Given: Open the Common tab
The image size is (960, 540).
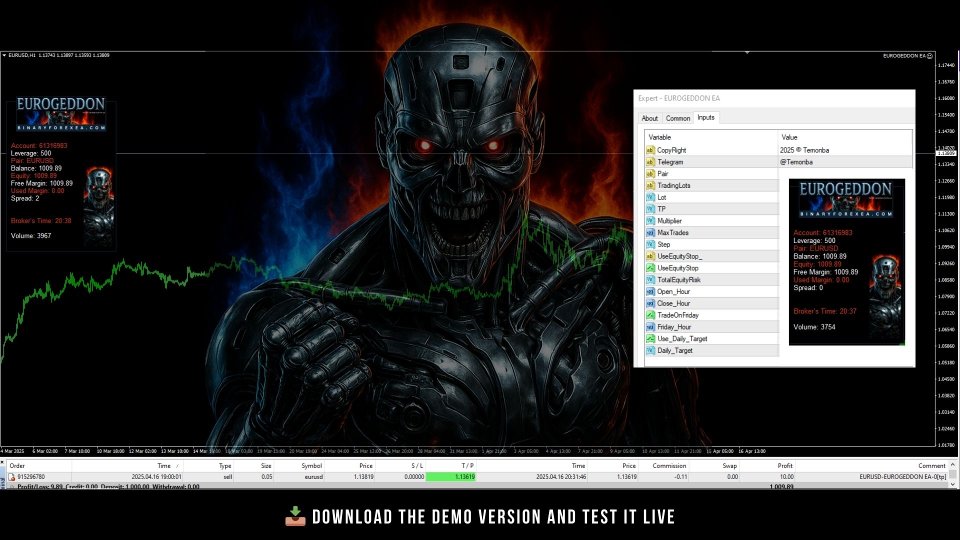Looking at the screenshot, I should point(678,118).
